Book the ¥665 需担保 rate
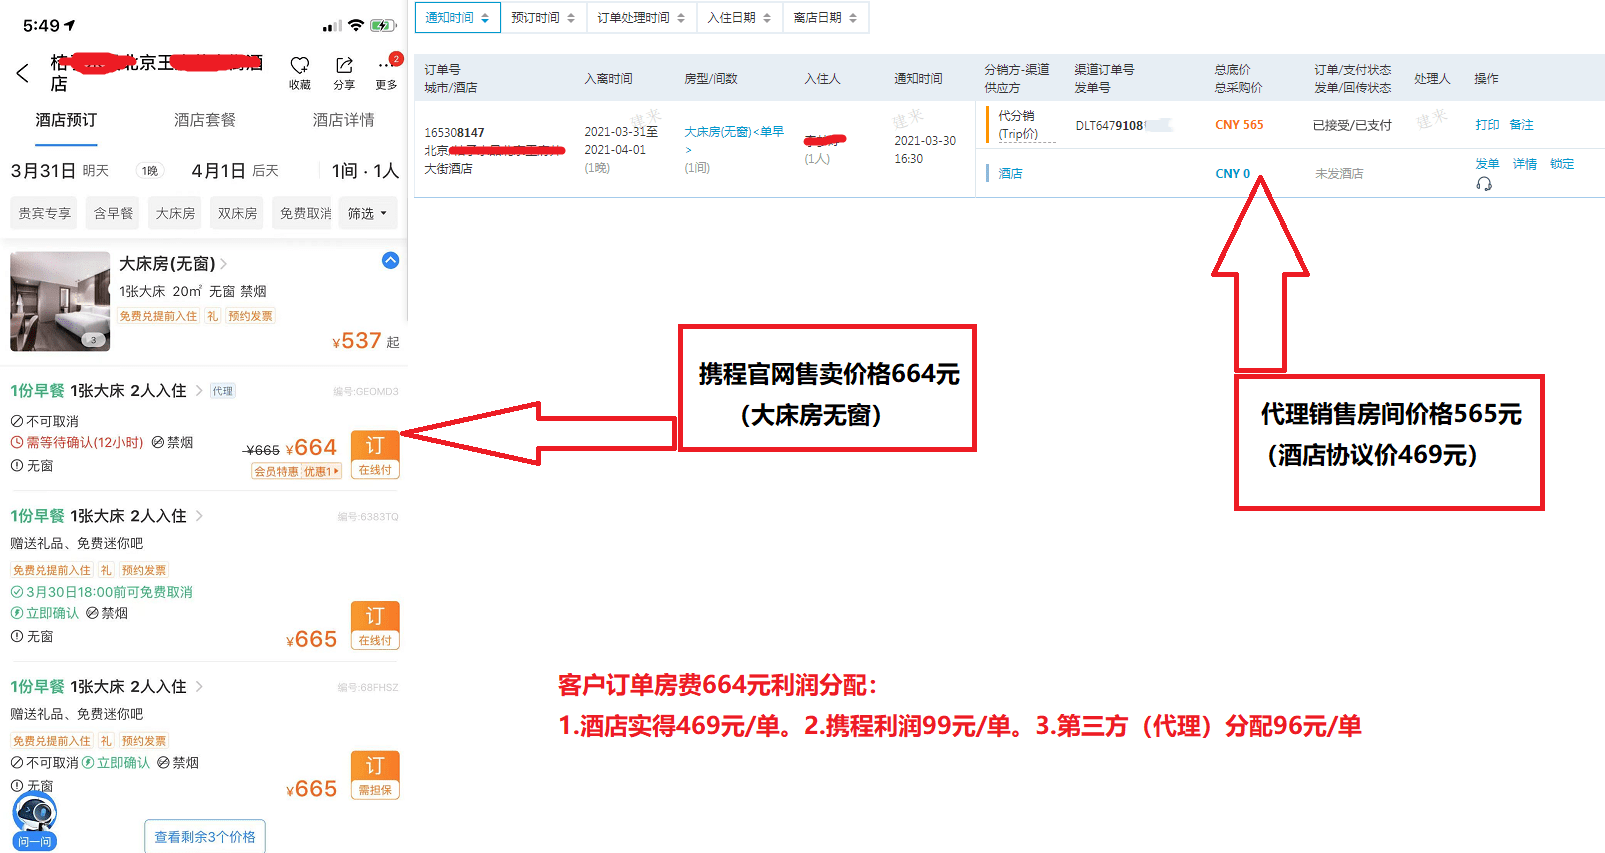Image resolution: width=1605 pixels, height=853 pixels. point(375,775)
